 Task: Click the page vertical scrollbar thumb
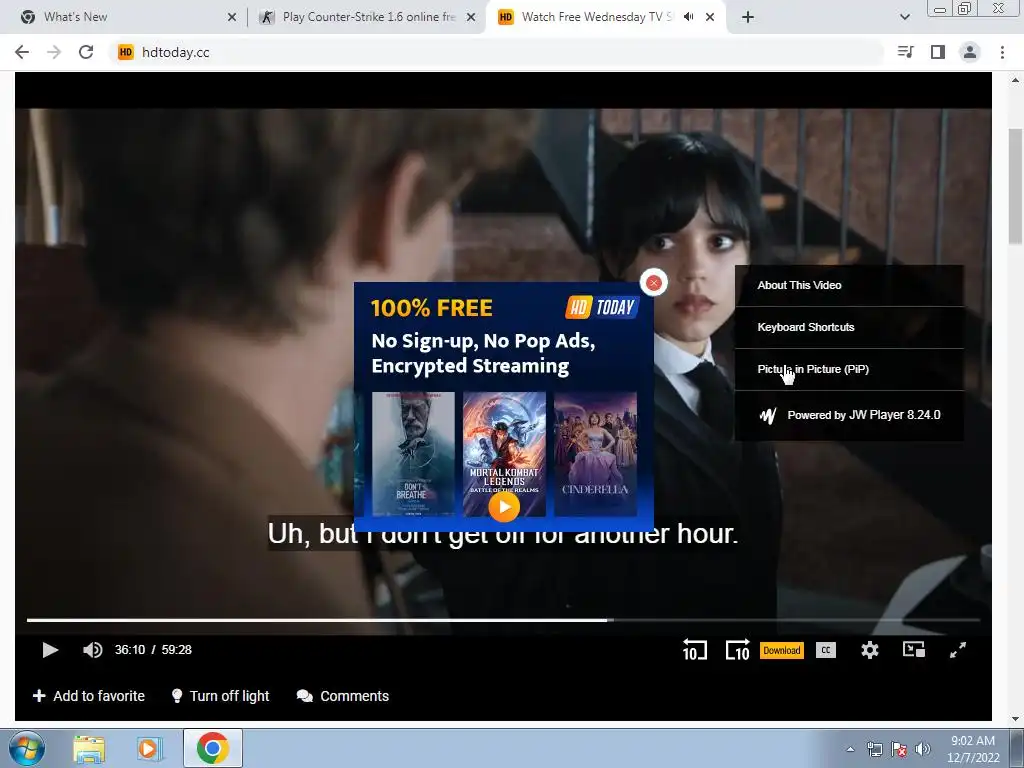point(1015,186)
